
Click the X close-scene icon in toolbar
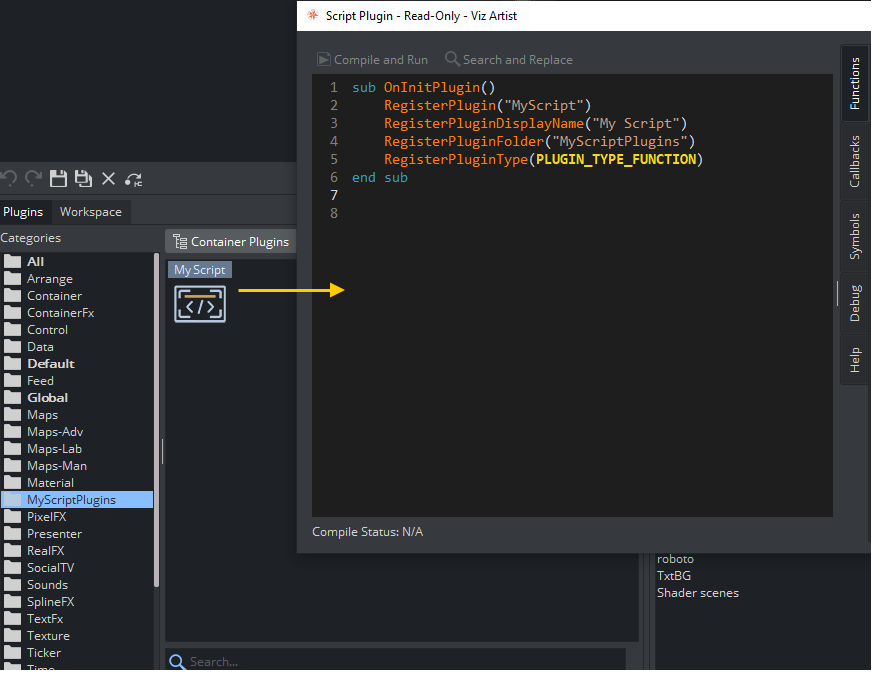[x=108, y=179]
